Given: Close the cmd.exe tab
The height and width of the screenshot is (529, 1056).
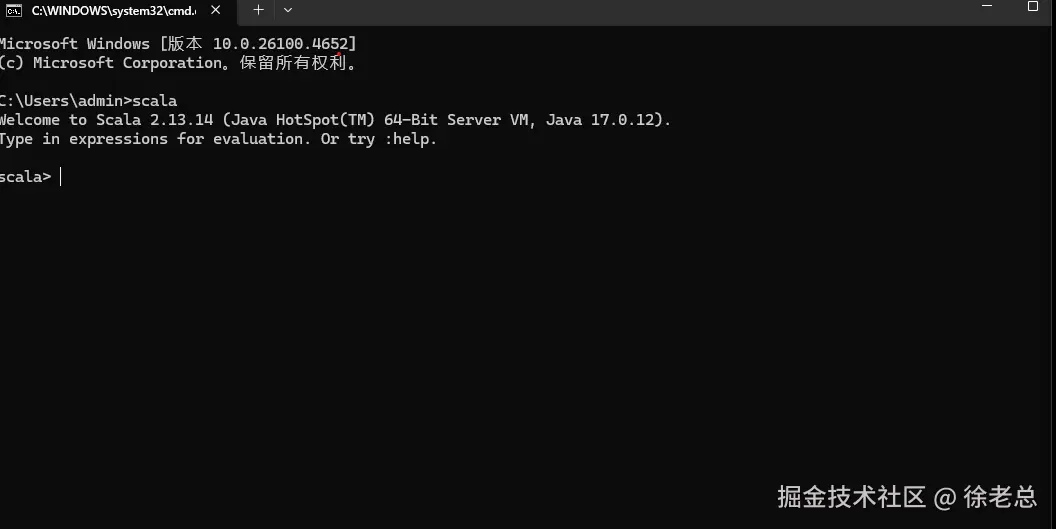Looking at the screenshot, I should click(x=214, y=10).
